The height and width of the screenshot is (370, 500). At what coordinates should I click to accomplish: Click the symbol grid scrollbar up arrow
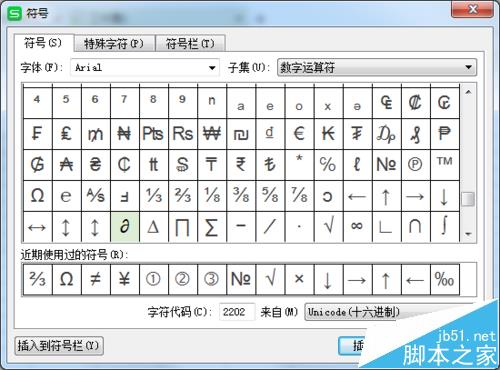click(468, 92)
